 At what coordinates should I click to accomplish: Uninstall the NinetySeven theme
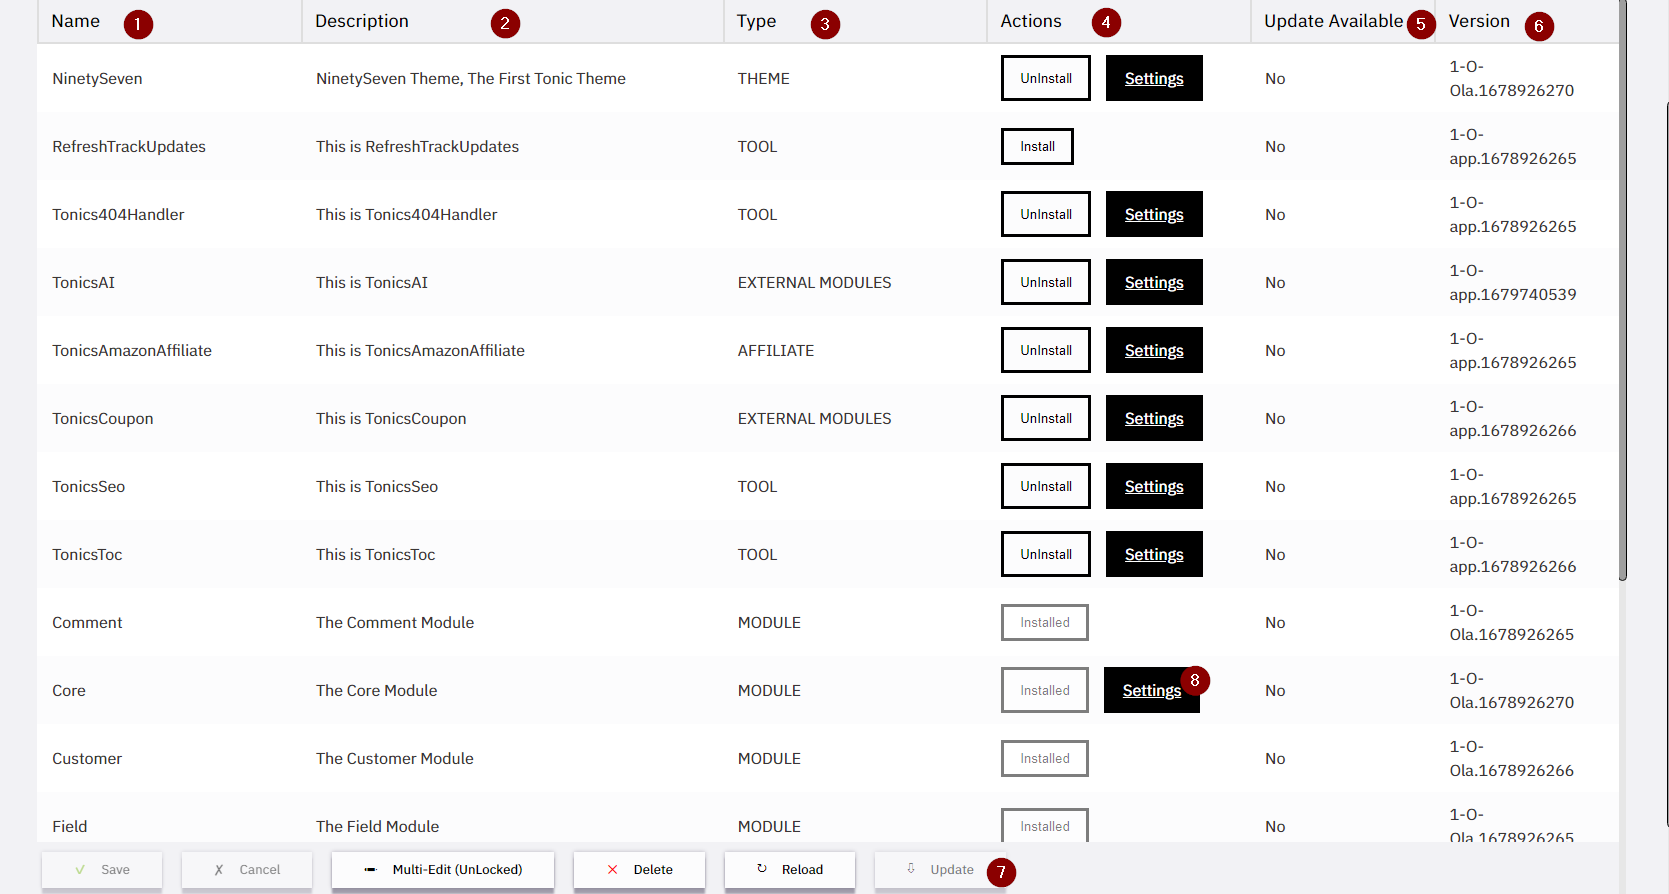[x=1046, y=78]
